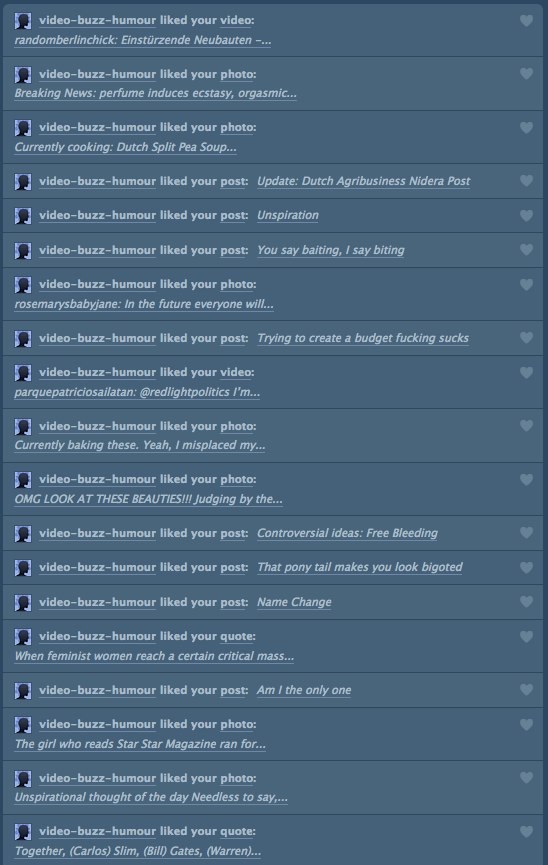Open 'That pony tail makes you look bigoted'
This screenshot has height=865, width=548.
[x=360, y=567]
